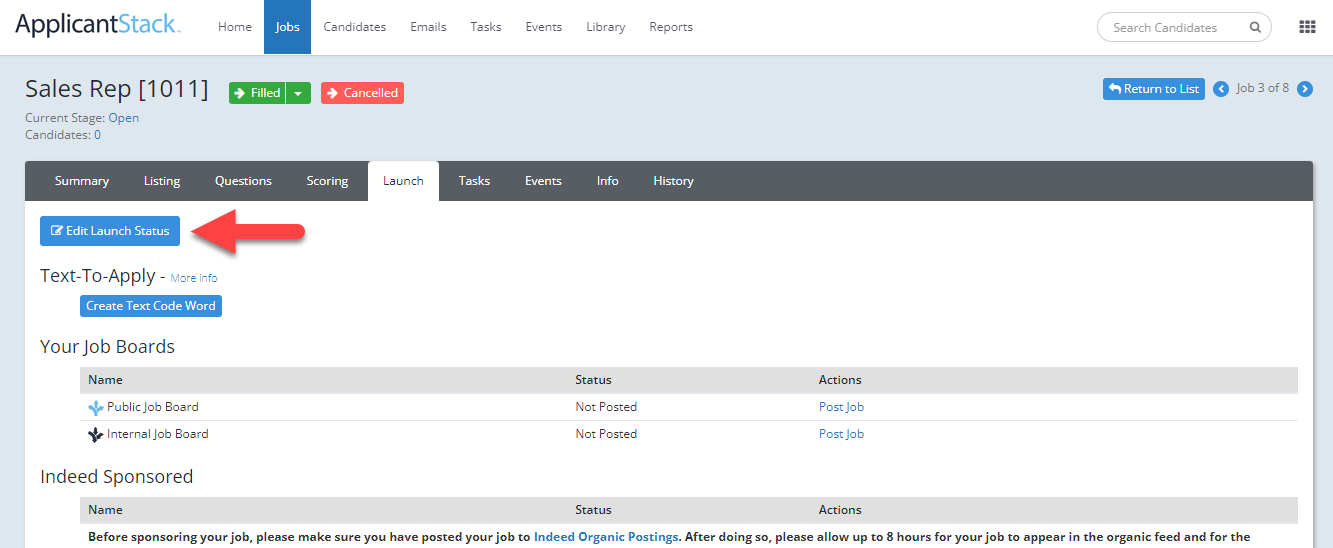Click the Edit Launch Status button
1333x548 pixels.
click(110, 231)
